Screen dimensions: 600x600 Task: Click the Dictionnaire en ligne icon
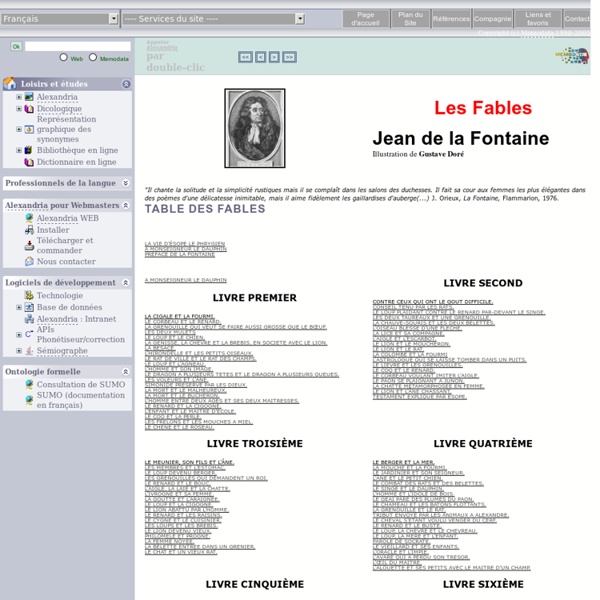pos(29,162)
